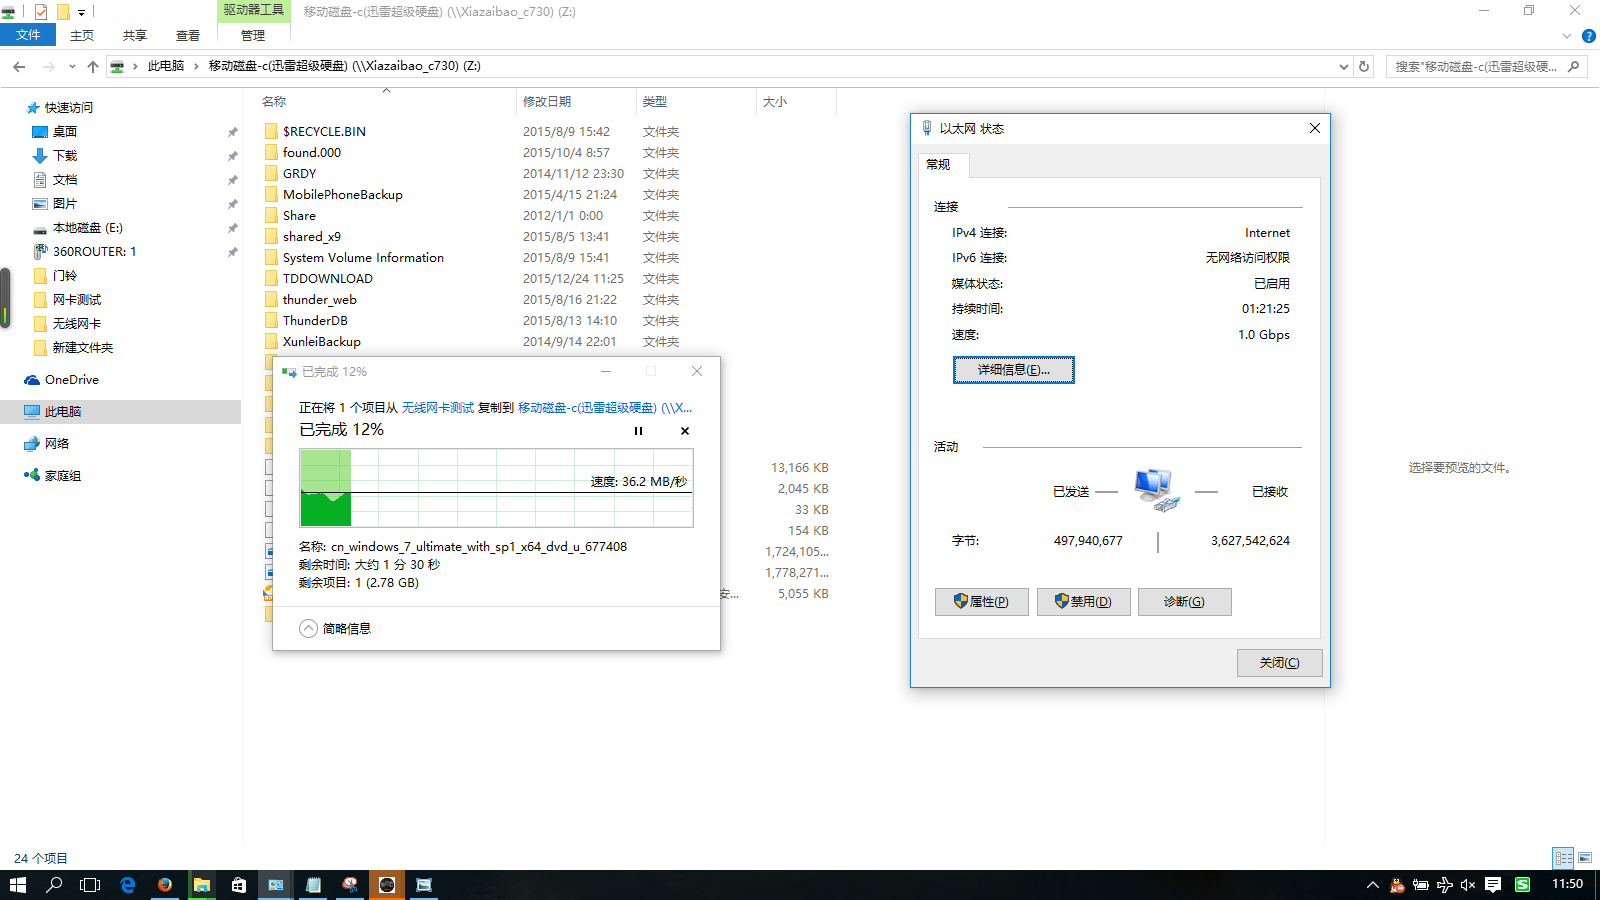Select the MobilePhoneBackup folder

pos(343,195)
